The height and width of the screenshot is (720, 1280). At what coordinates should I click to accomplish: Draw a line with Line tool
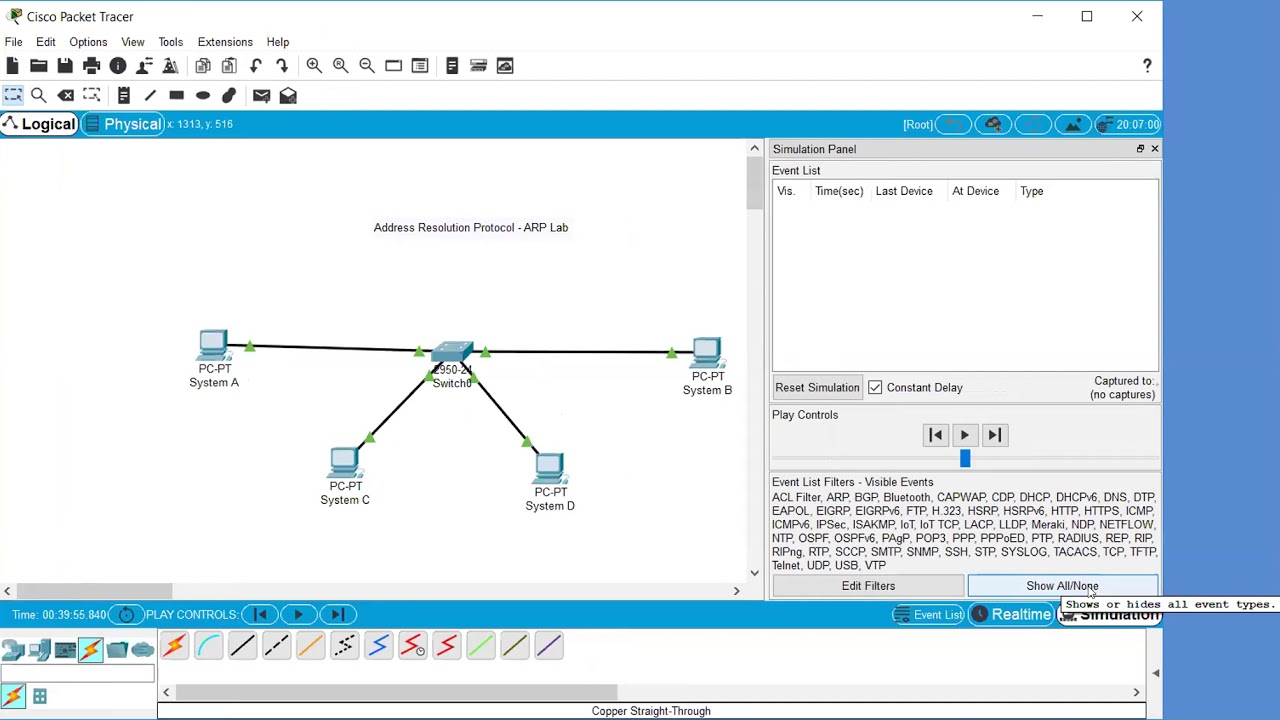[x=150, y=95]
